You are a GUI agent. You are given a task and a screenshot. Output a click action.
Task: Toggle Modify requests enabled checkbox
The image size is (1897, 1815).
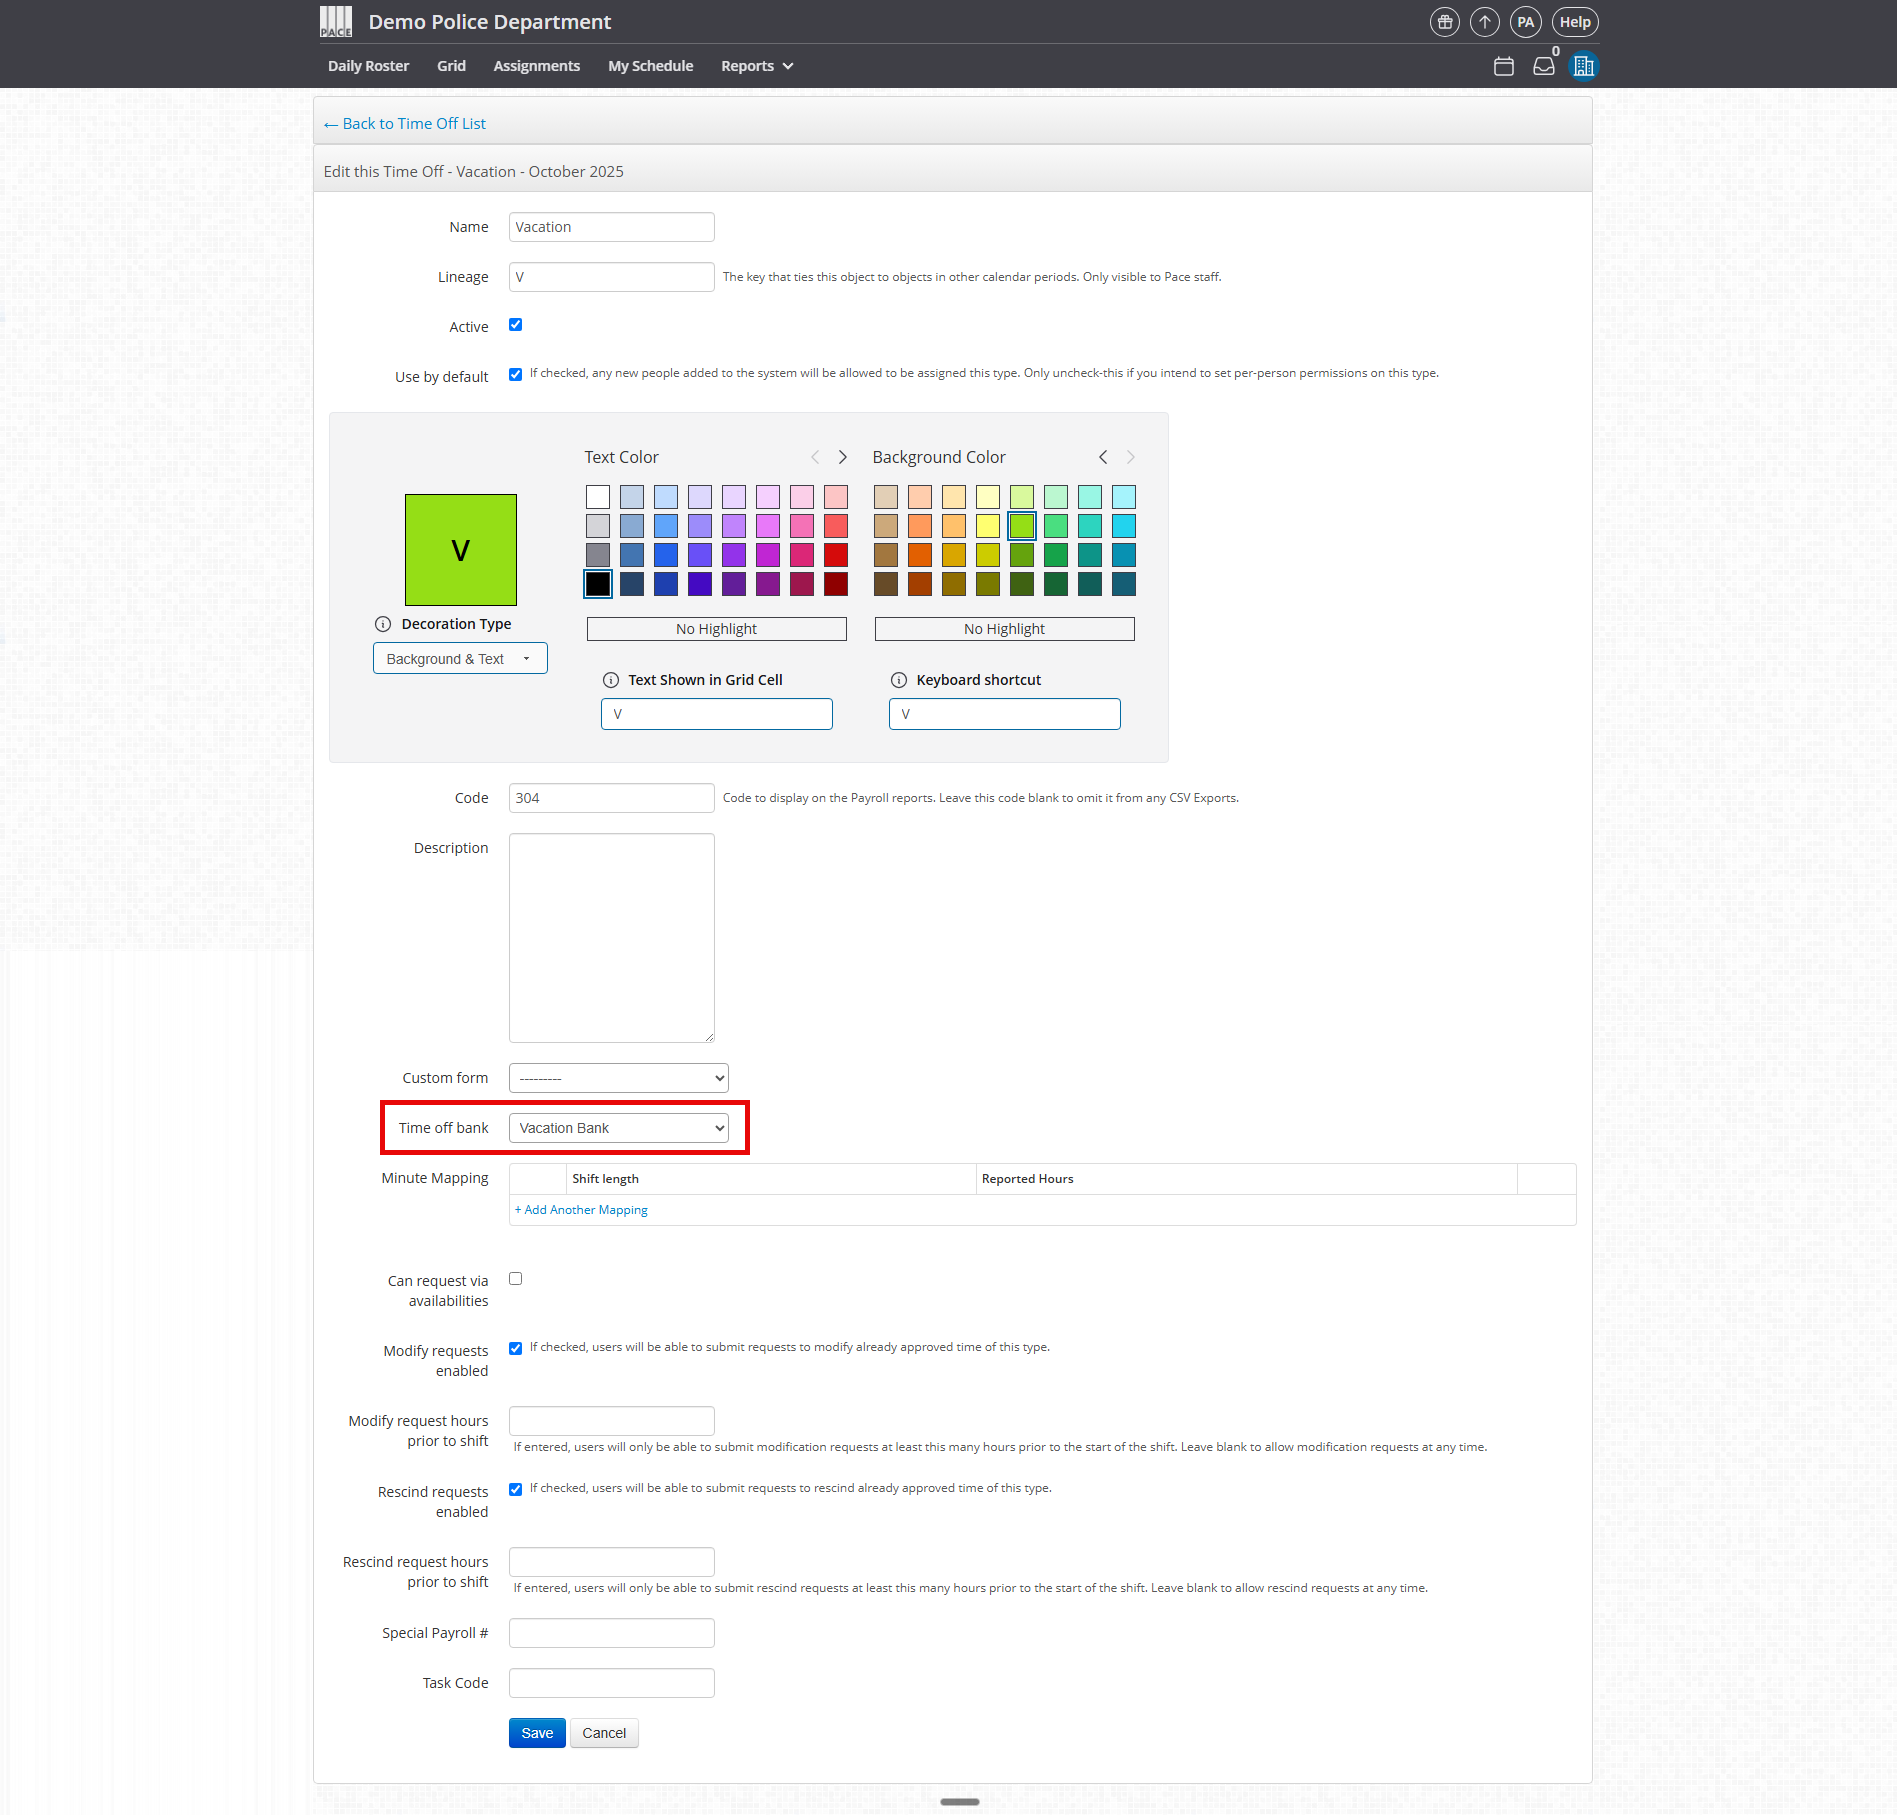516,1349
